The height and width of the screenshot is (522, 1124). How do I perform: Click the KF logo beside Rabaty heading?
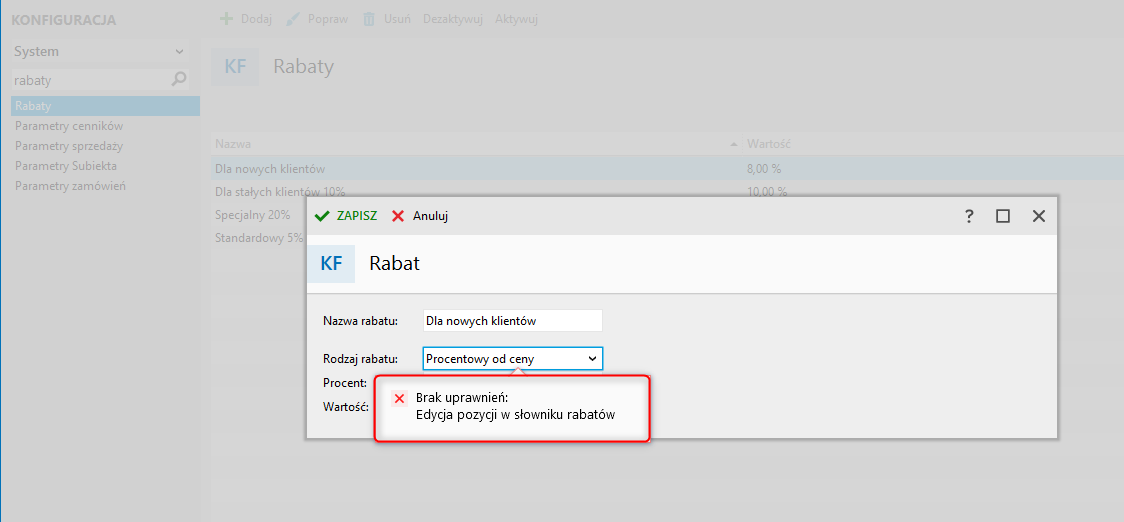[235, 67]
